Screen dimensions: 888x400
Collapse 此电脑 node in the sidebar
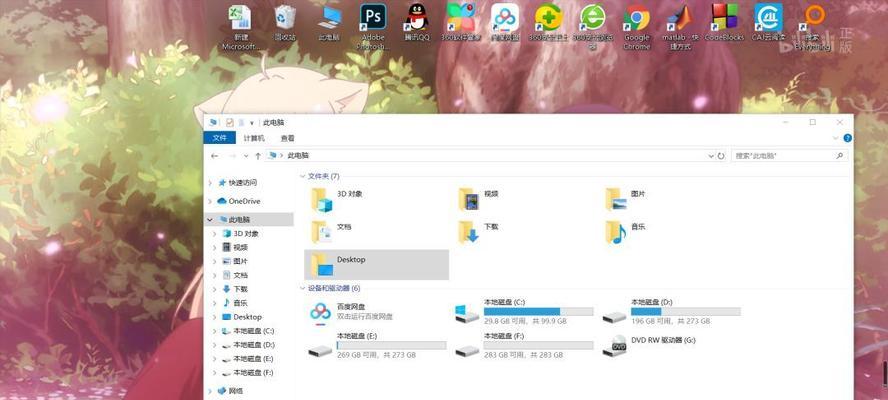pos(210,219)
